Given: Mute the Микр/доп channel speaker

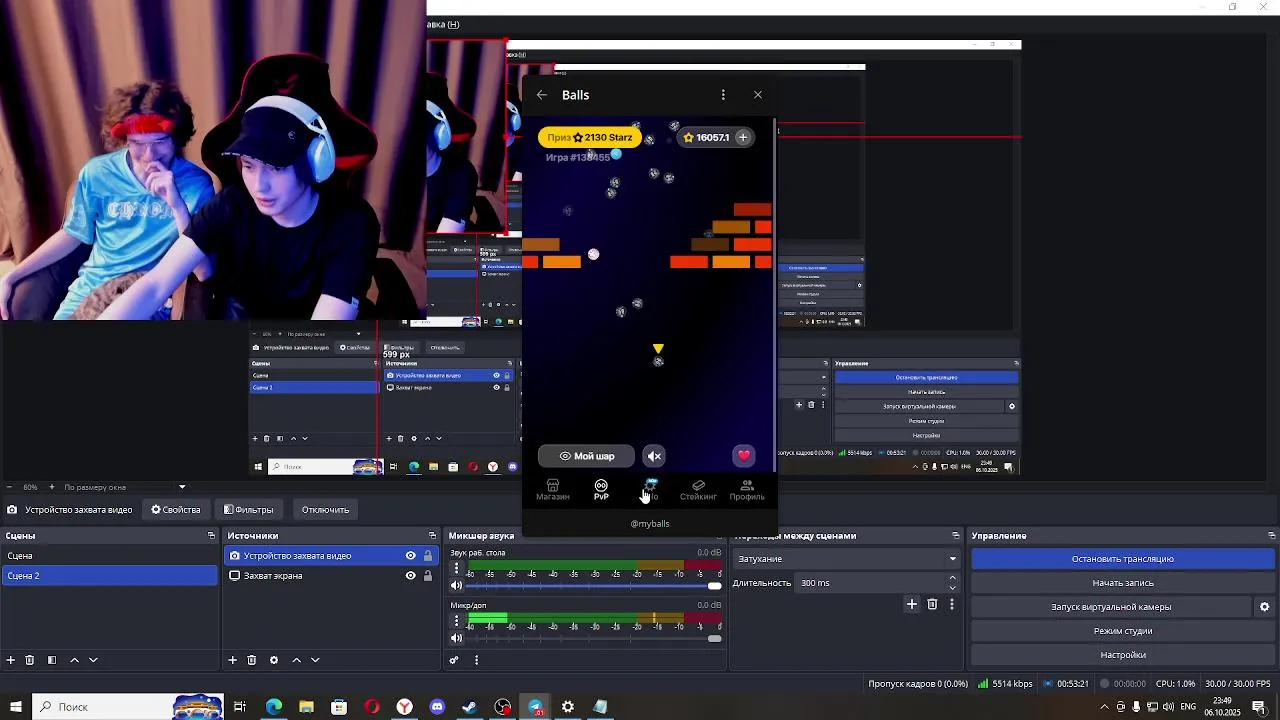Looking at the screenshot, I should pyautogui.click(x=457, y=638).
